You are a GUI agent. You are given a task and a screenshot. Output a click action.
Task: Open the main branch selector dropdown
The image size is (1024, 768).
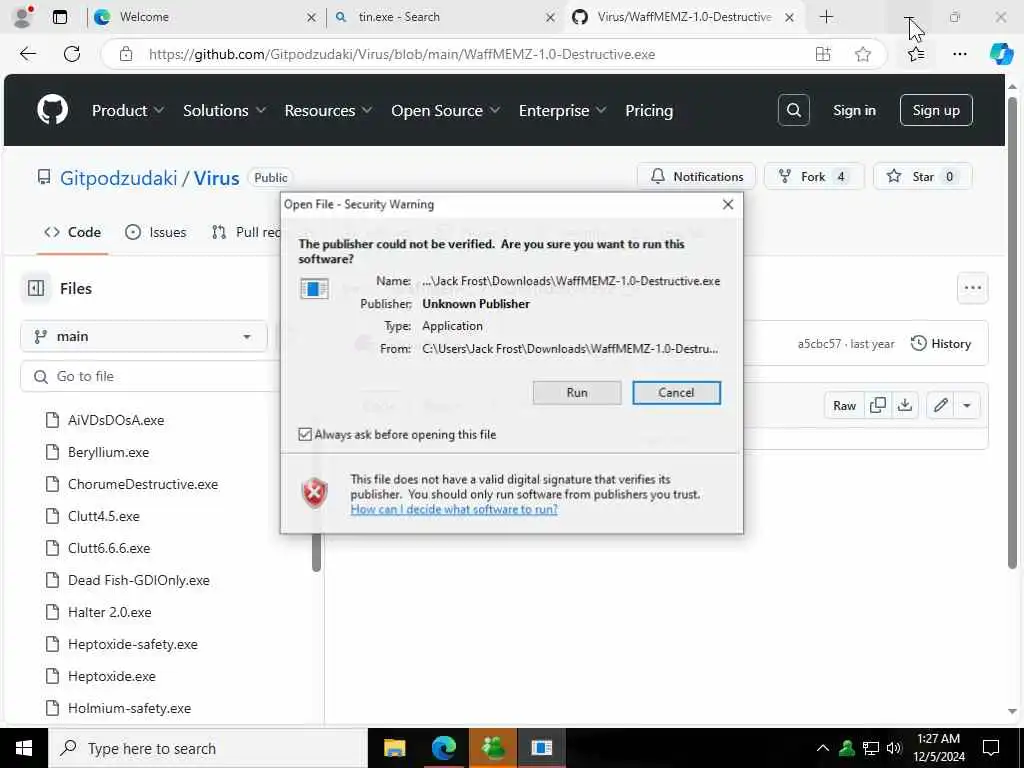pos(144,336)
